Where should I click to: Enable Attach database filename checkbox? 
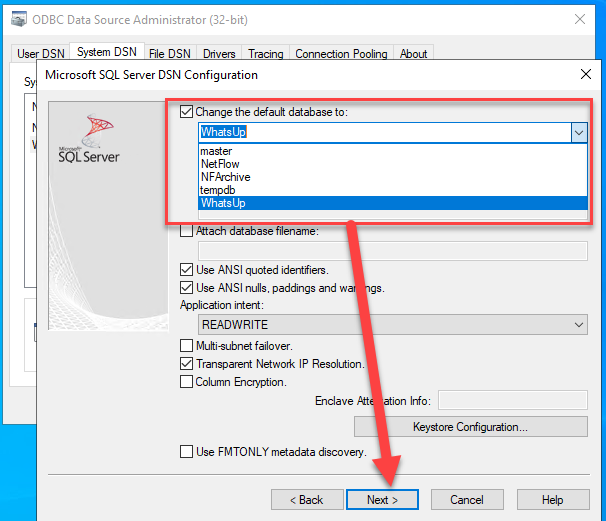pos(186,231)
